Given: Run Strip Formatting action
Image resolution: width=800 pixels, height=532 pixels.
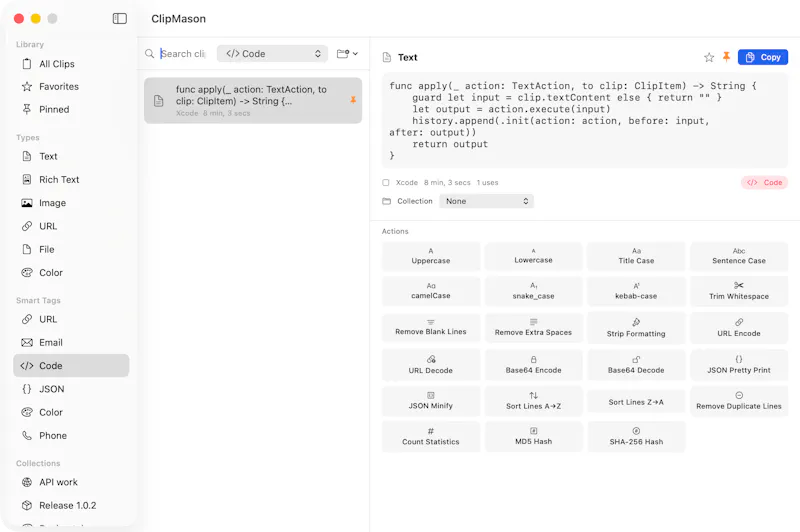Looking at the screenshot, I should (636, 327).
